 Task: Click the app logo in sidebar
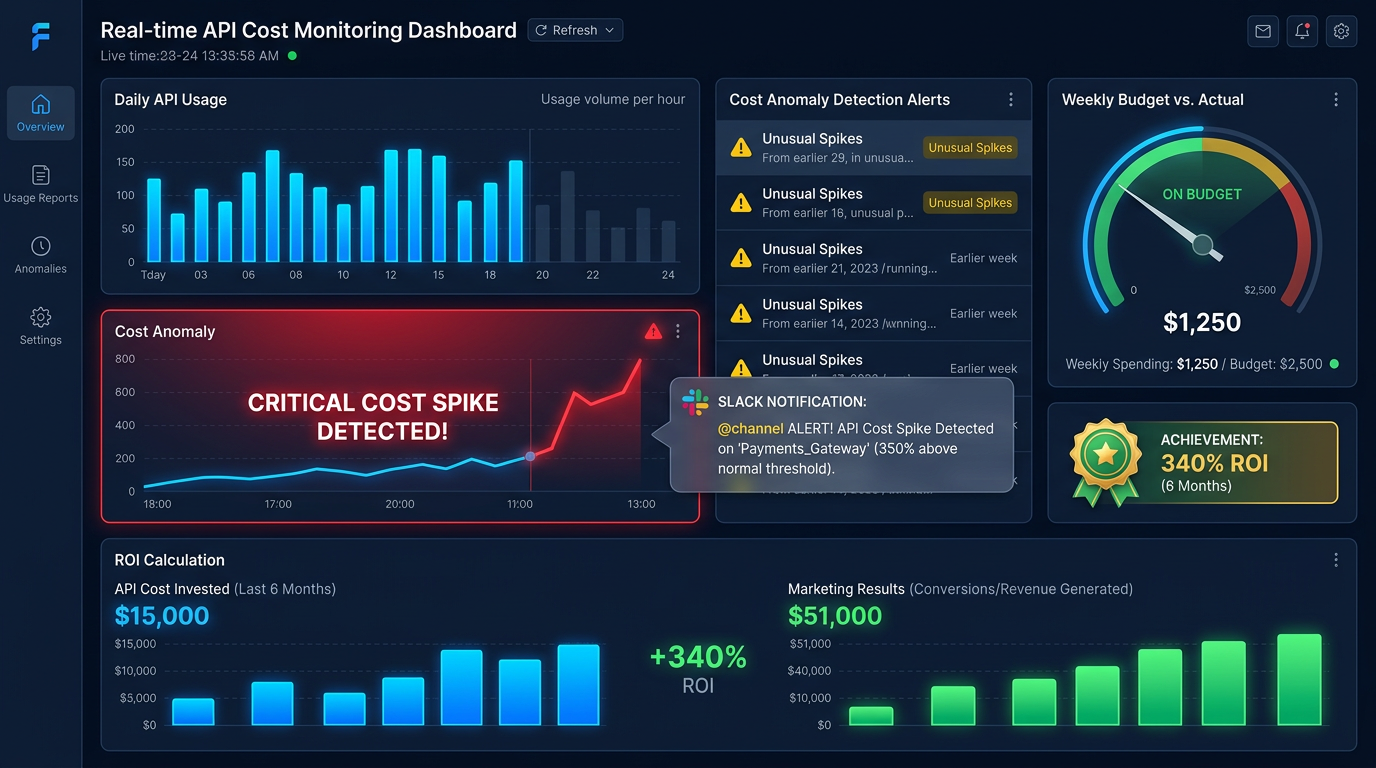[x=41, y=37]
